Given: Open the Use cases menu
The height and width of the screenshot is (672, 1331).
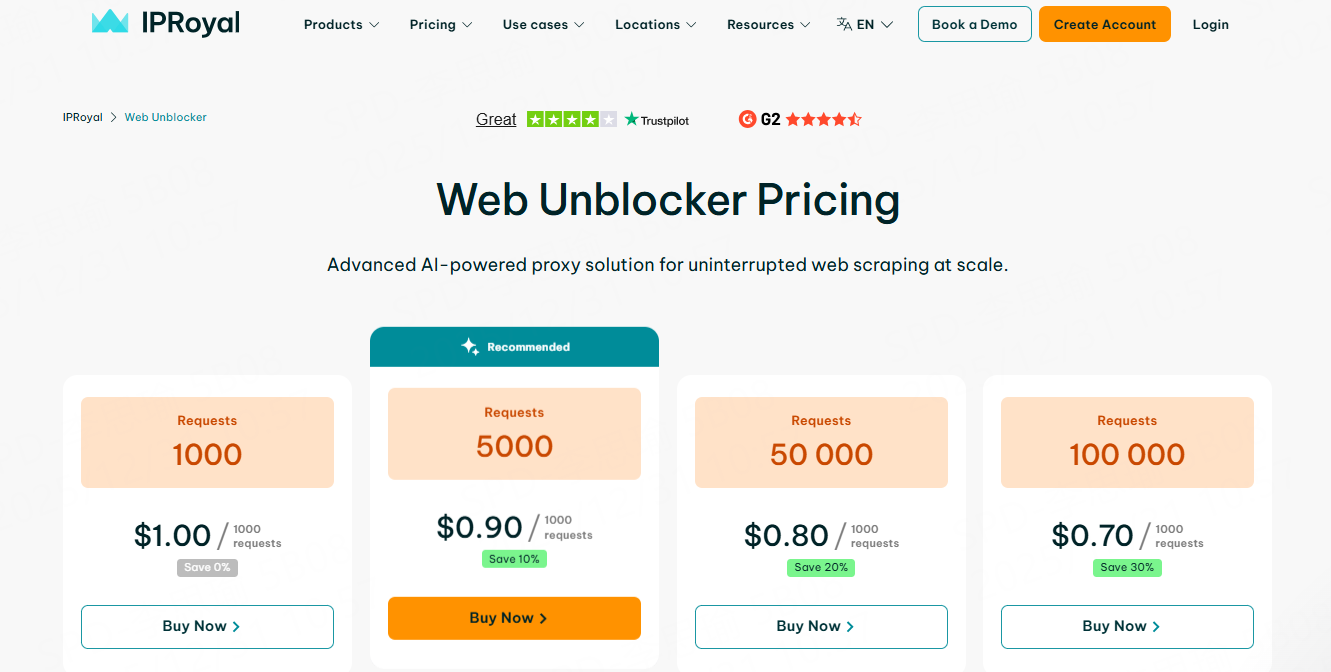Looking at the screenshot, I should click(543, 24).
